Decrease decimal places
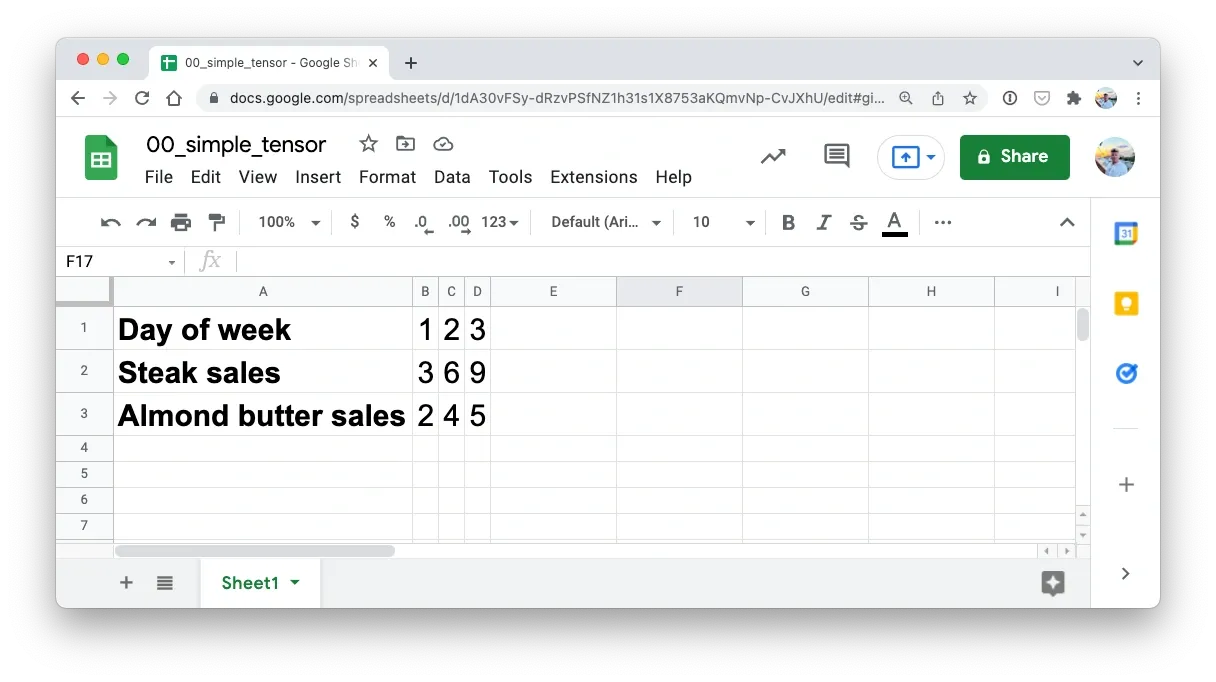The height and width of the screenshot is (682, 1216). (424, 223)
